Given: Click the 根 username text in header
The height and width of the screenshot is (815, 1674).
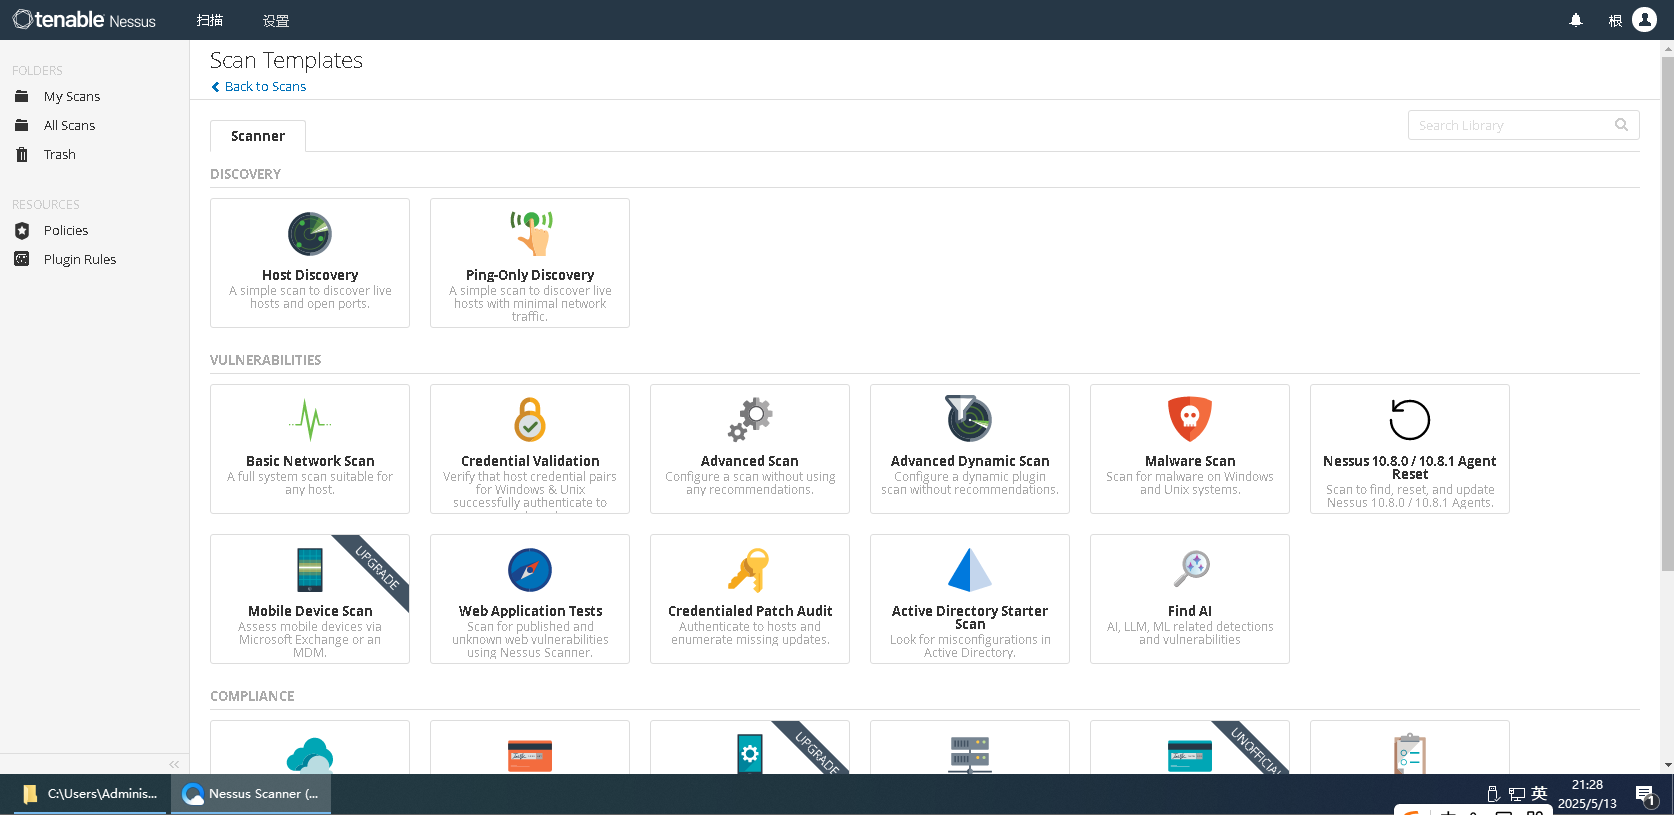Looking at the screenshot, I should pyautogui.click(x=1615, y=20).
